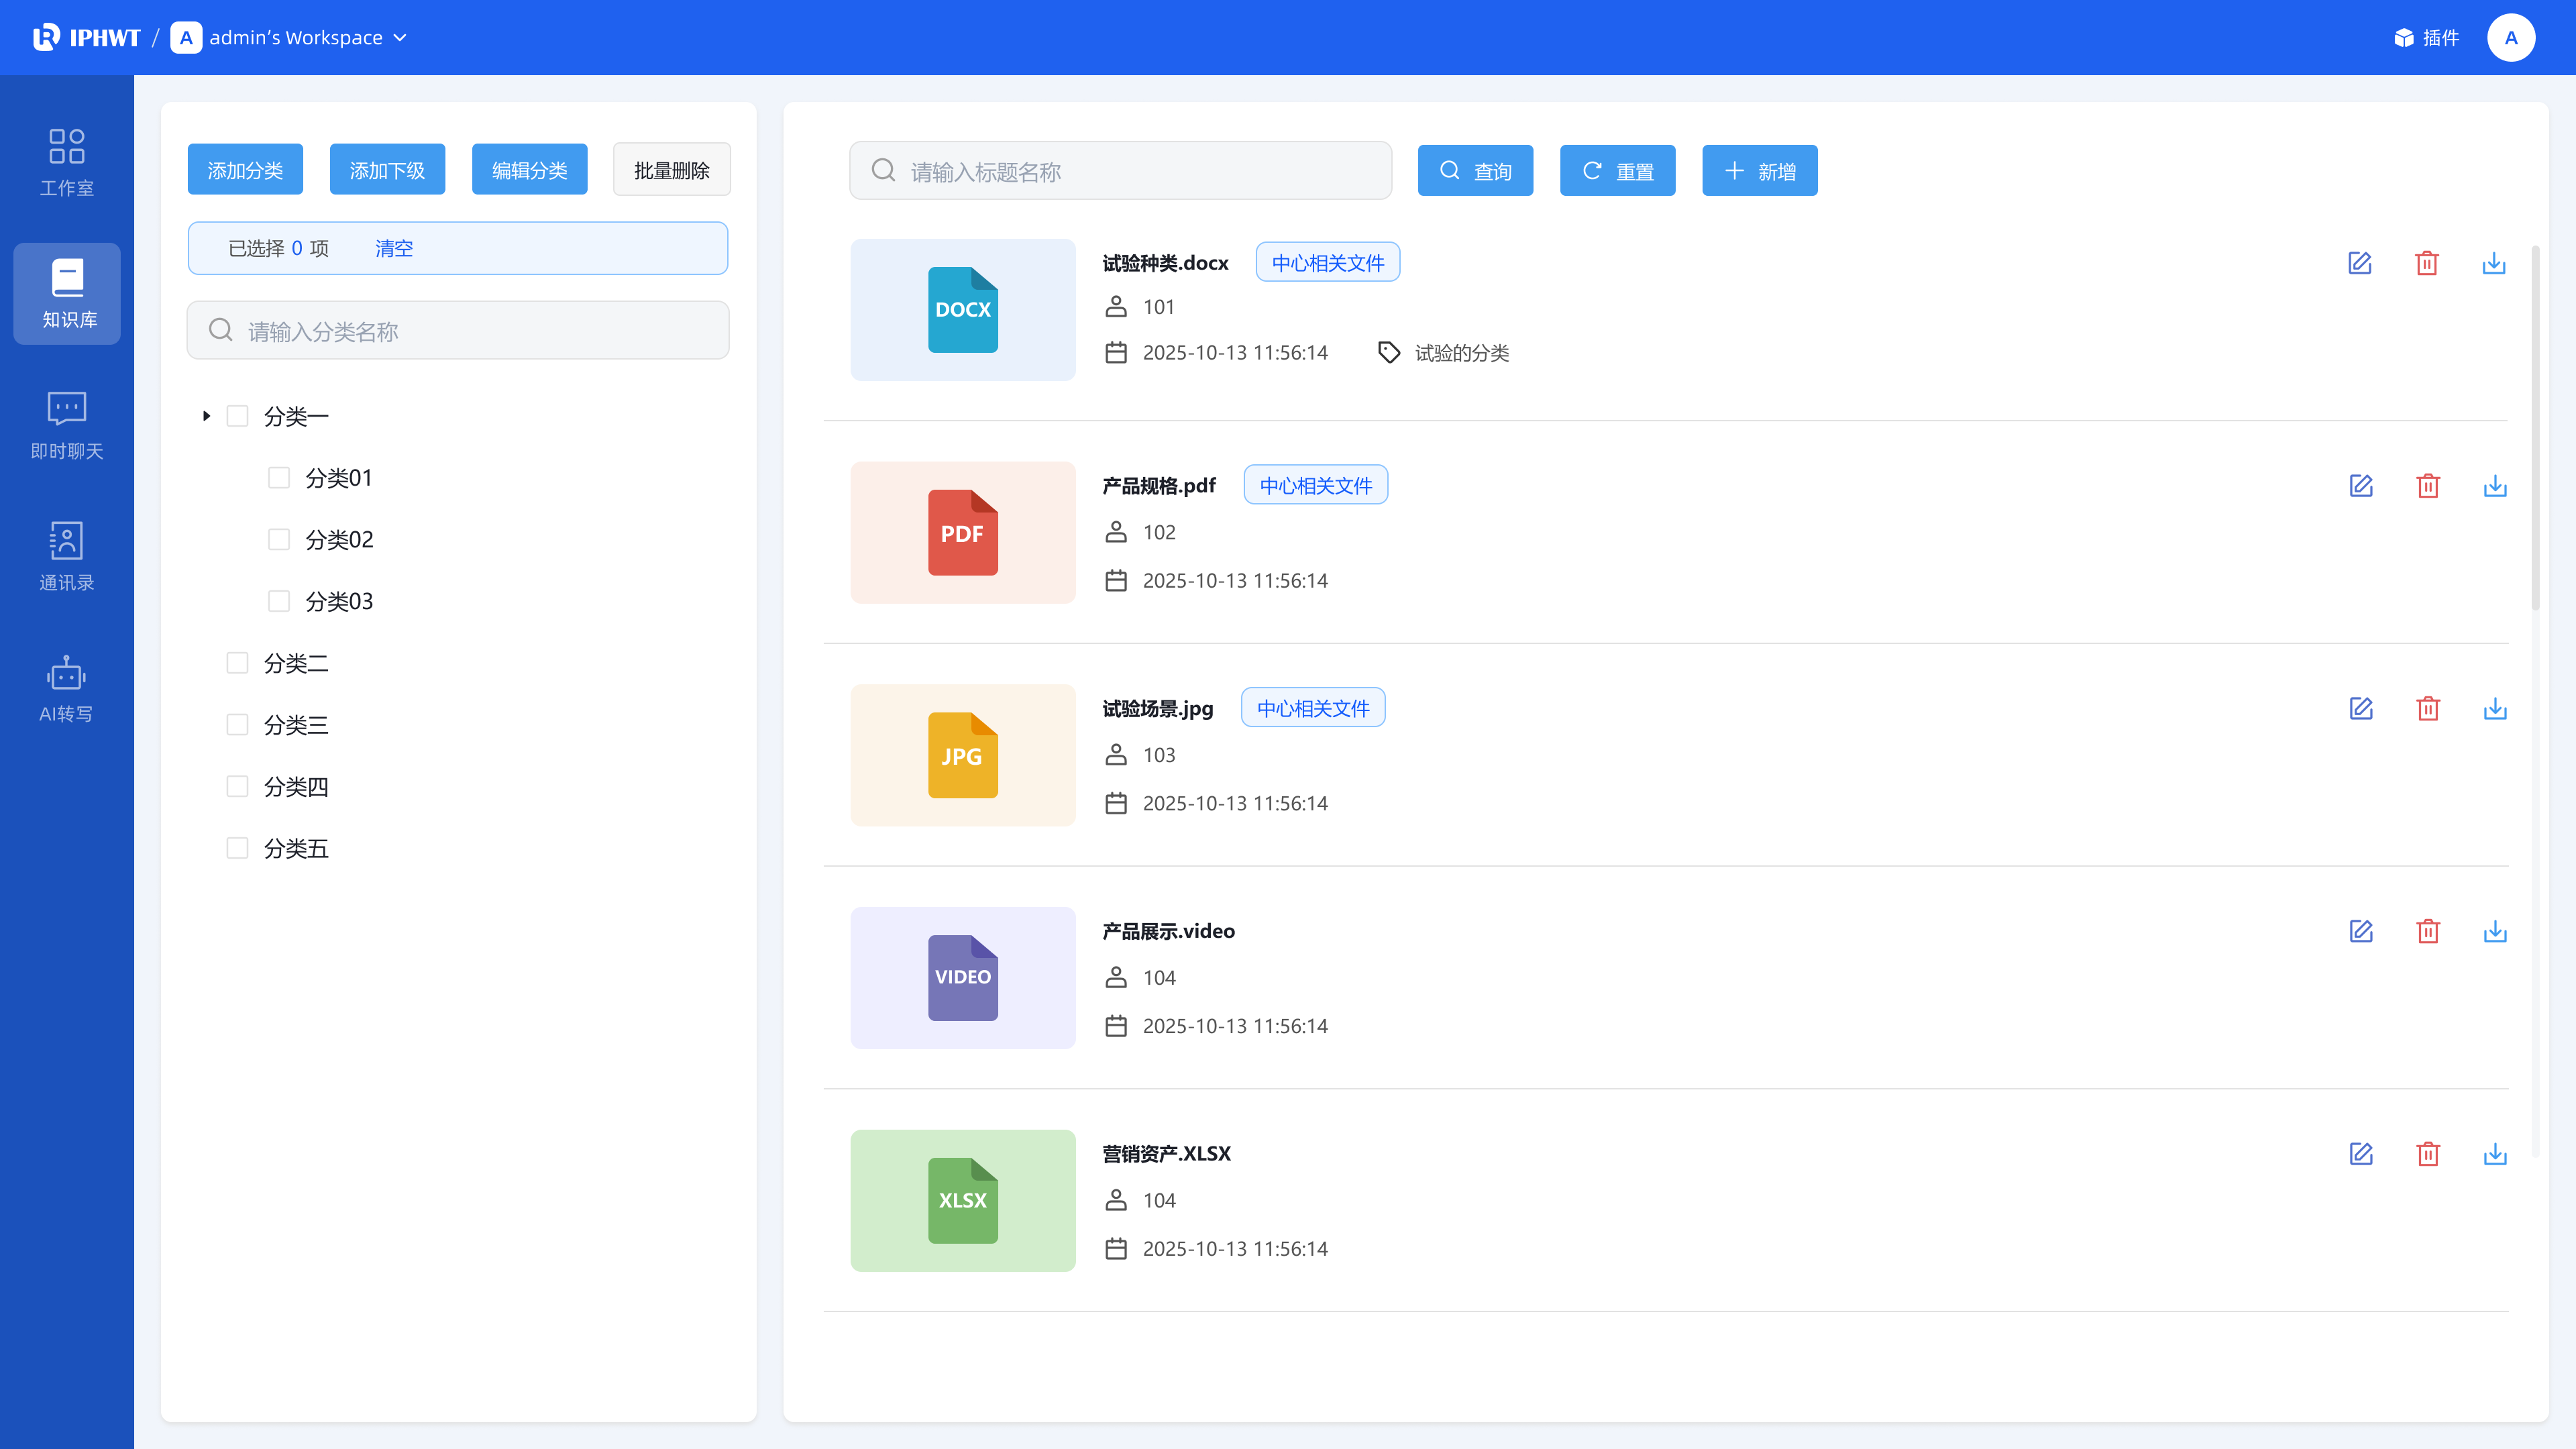This screenshot has height=1449, width=2576.
Task: Reset filters with the 重置 button
Action: click(1618, 171)
